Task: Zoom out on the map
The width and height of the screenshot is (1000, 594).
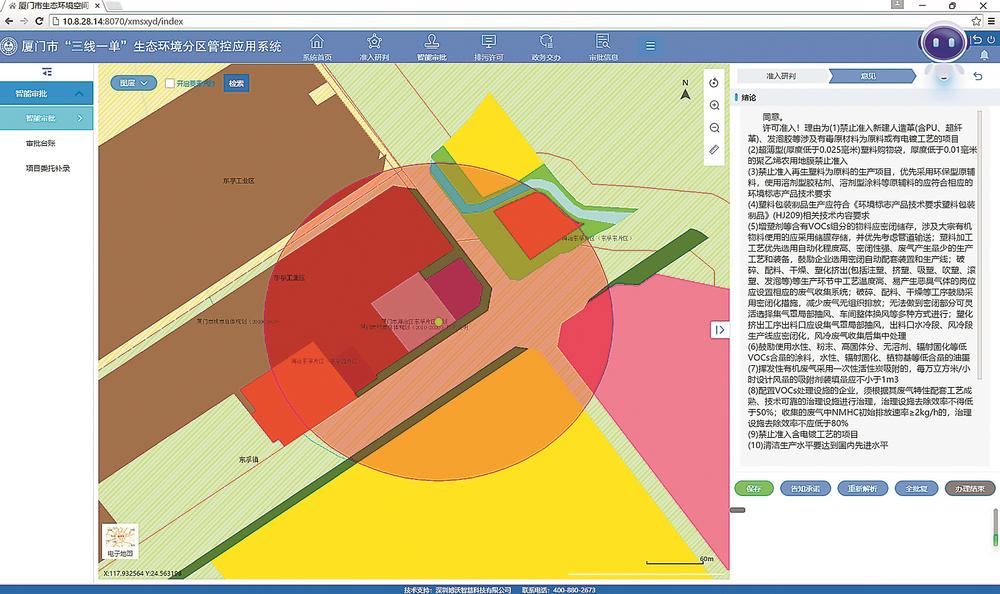Action: coord(714,128)
